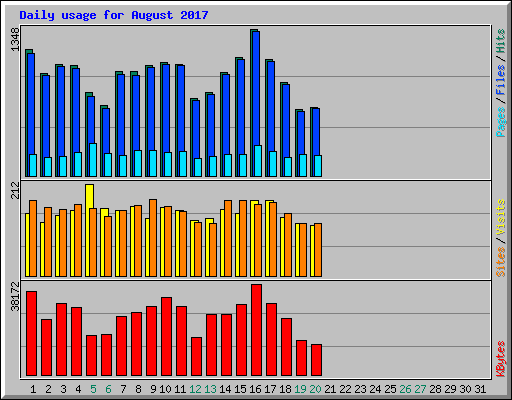The height and width of the screenshot is (400, 512).
Task: Click the chart title 'Daily usage for August 2017'
Action: click(114, 15)
